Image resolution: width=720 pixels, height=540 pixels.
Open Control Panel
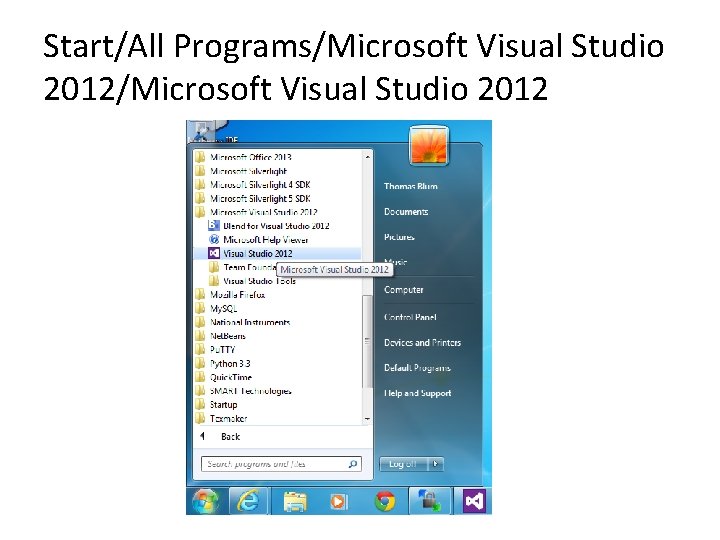pos(410,317)
